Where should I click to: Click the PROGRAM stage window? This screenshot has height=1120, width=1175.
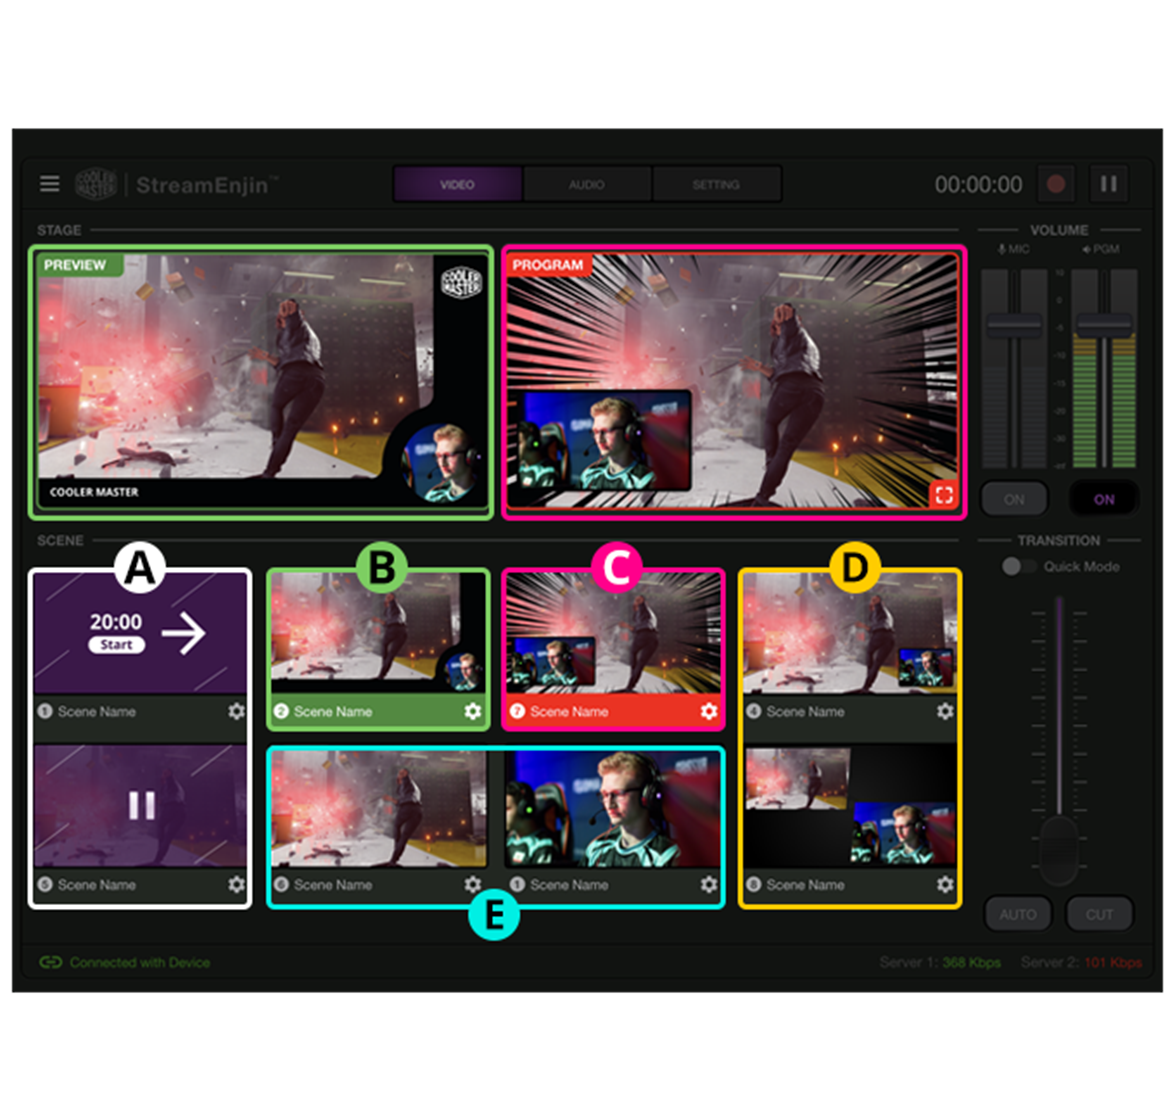pos(734,382)
